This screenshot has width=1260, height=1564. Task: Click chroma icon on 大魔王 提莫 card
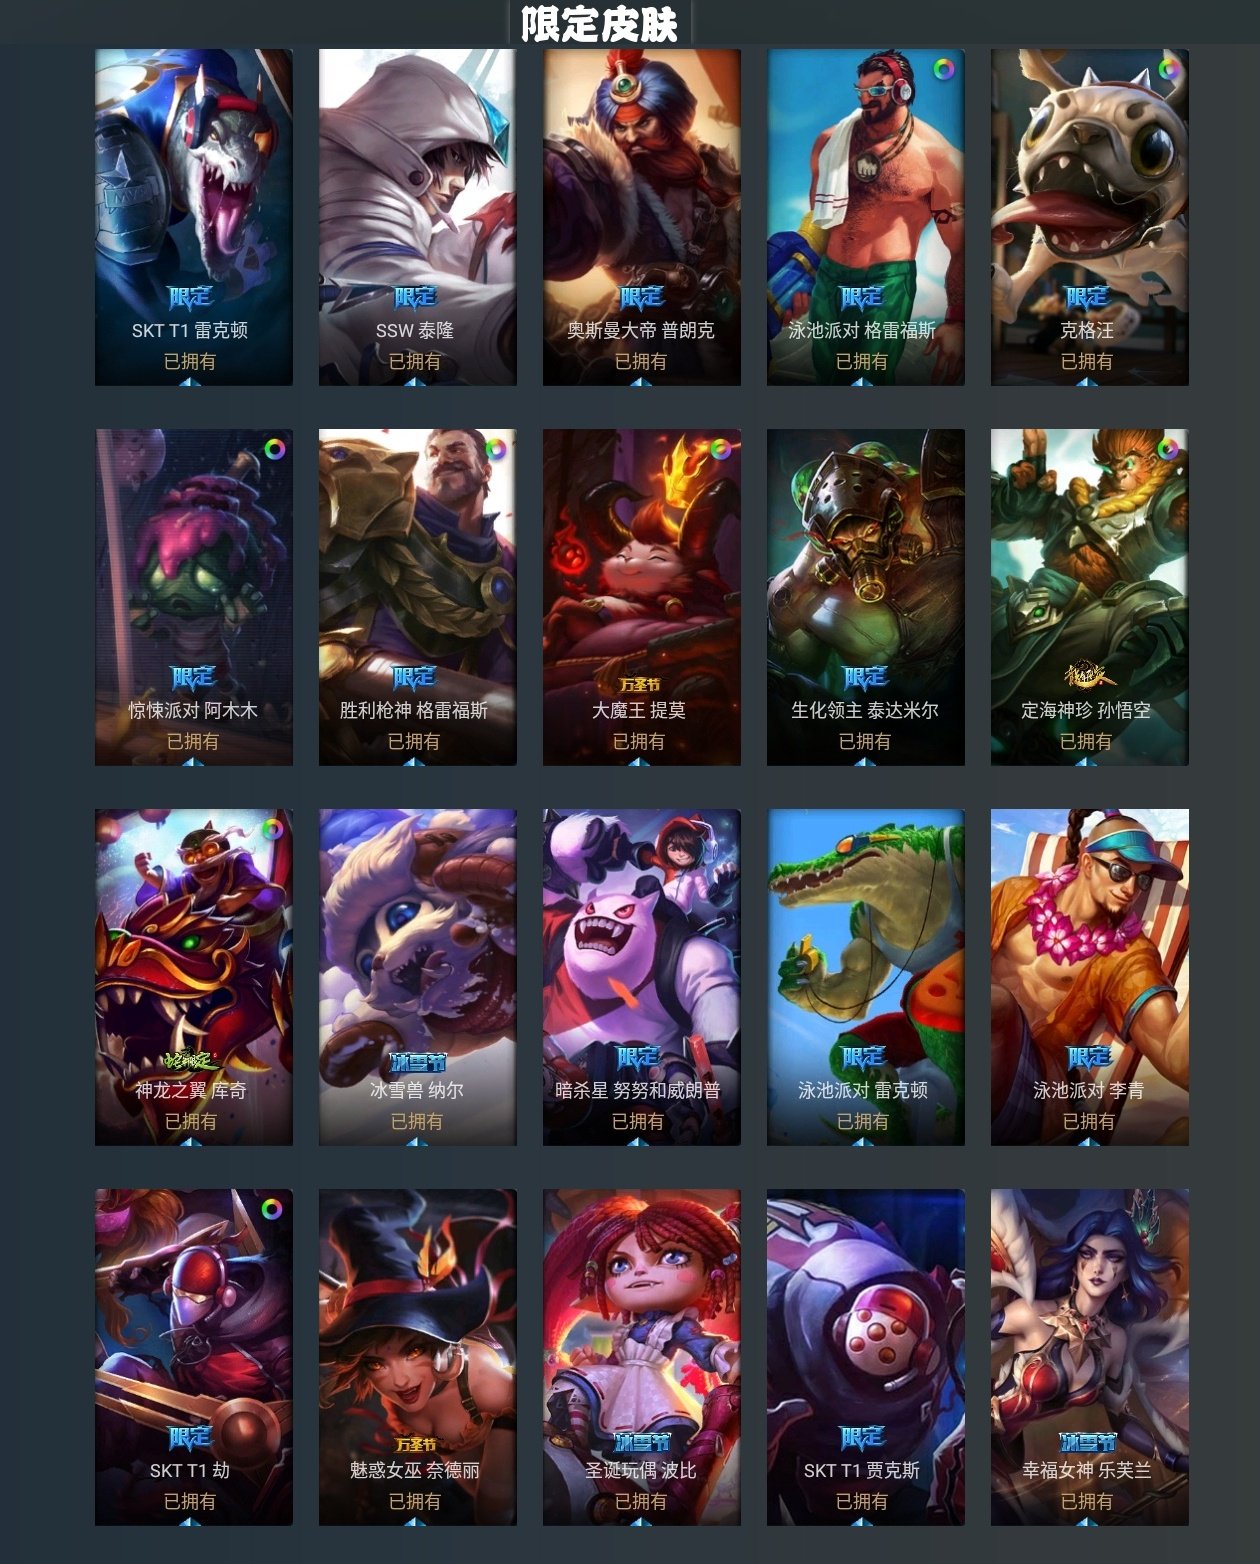click(x=721, y=449)
